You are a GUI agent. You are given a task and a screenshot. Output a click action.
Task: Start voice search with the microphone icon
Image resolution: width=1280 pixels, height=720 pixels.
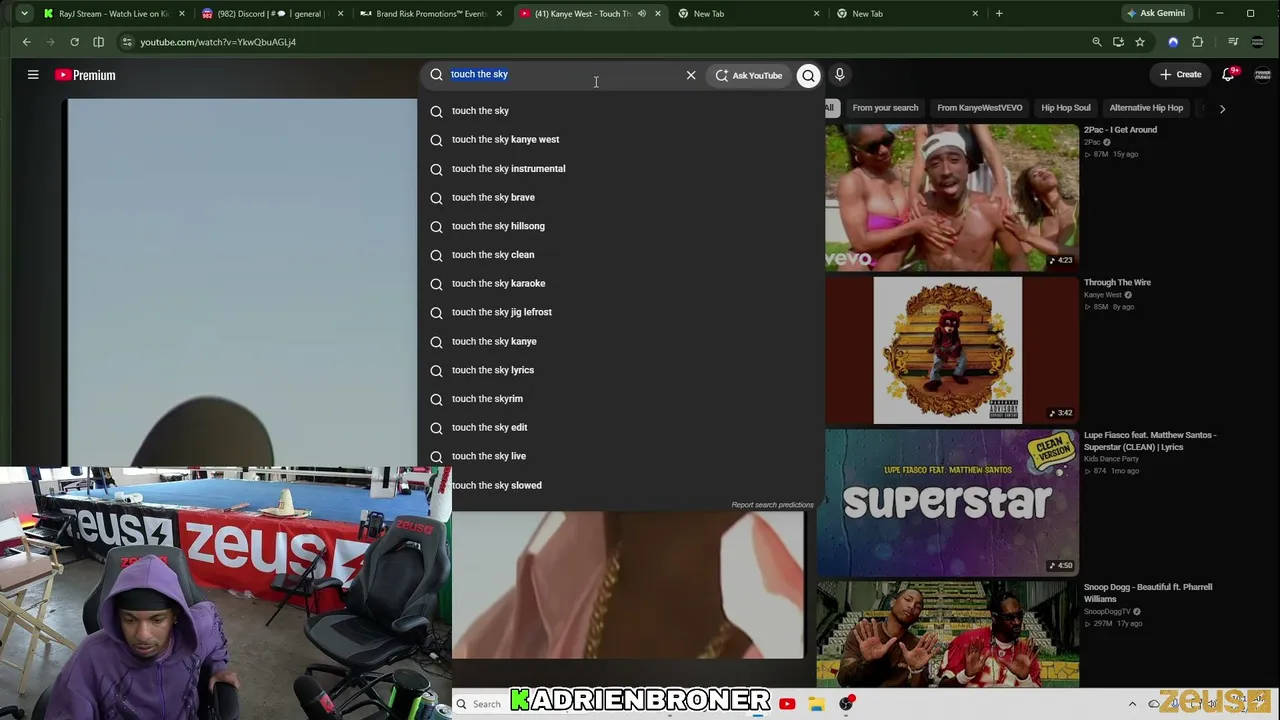click(840, 75)
